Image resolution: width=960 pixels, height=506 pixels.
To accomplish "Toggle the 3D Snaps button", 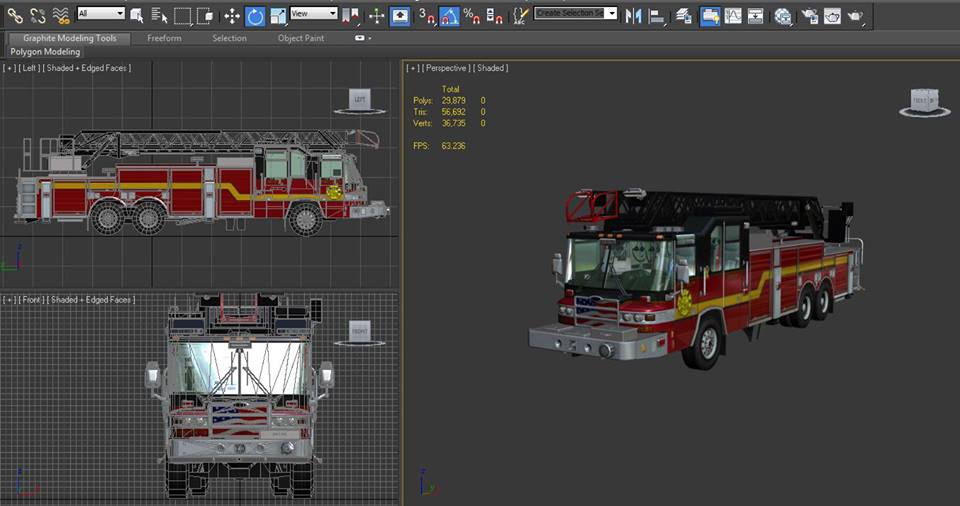I will [x=426, y=15].
